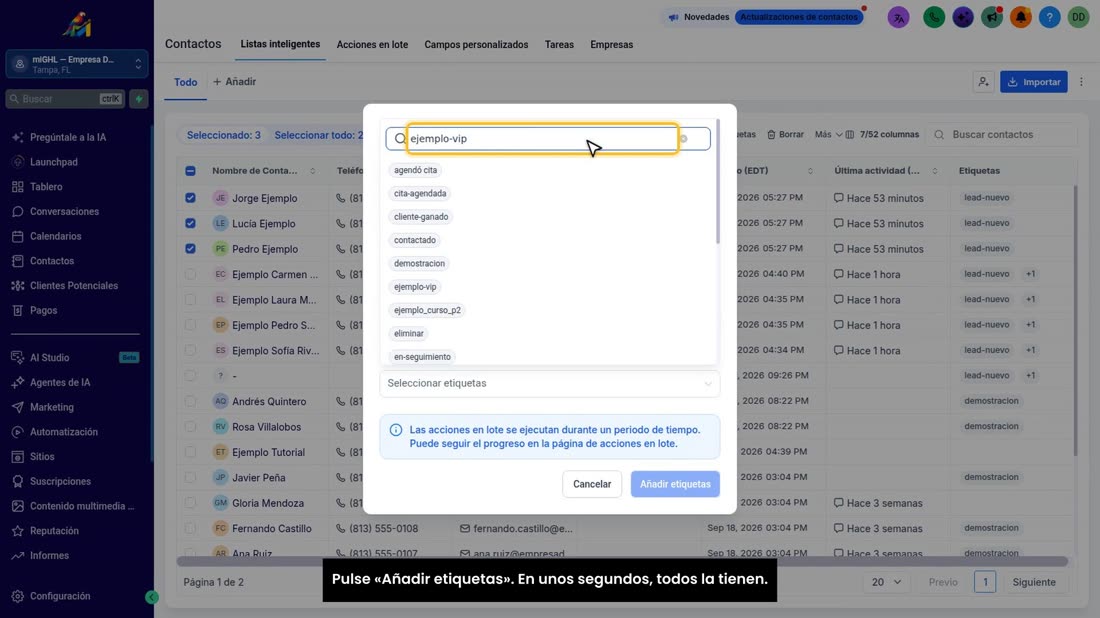
Task: Open the three-dot options menu near Importar
Action: 1081,82
